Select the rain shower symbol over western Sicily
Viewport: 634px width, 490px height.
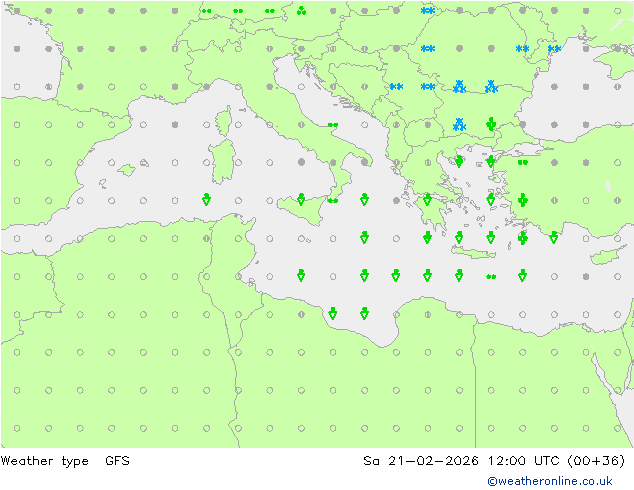pyautogui.click(x=301, y=199)
